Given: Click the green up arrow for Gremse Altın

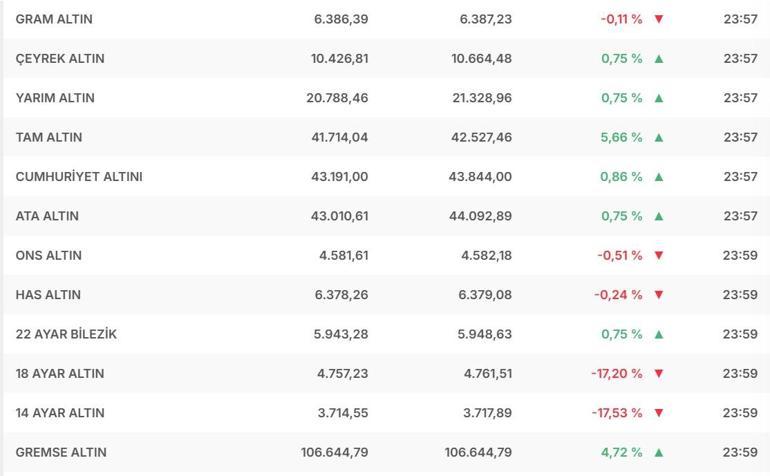Looking at the screenshot, I should tap(659, 452).
